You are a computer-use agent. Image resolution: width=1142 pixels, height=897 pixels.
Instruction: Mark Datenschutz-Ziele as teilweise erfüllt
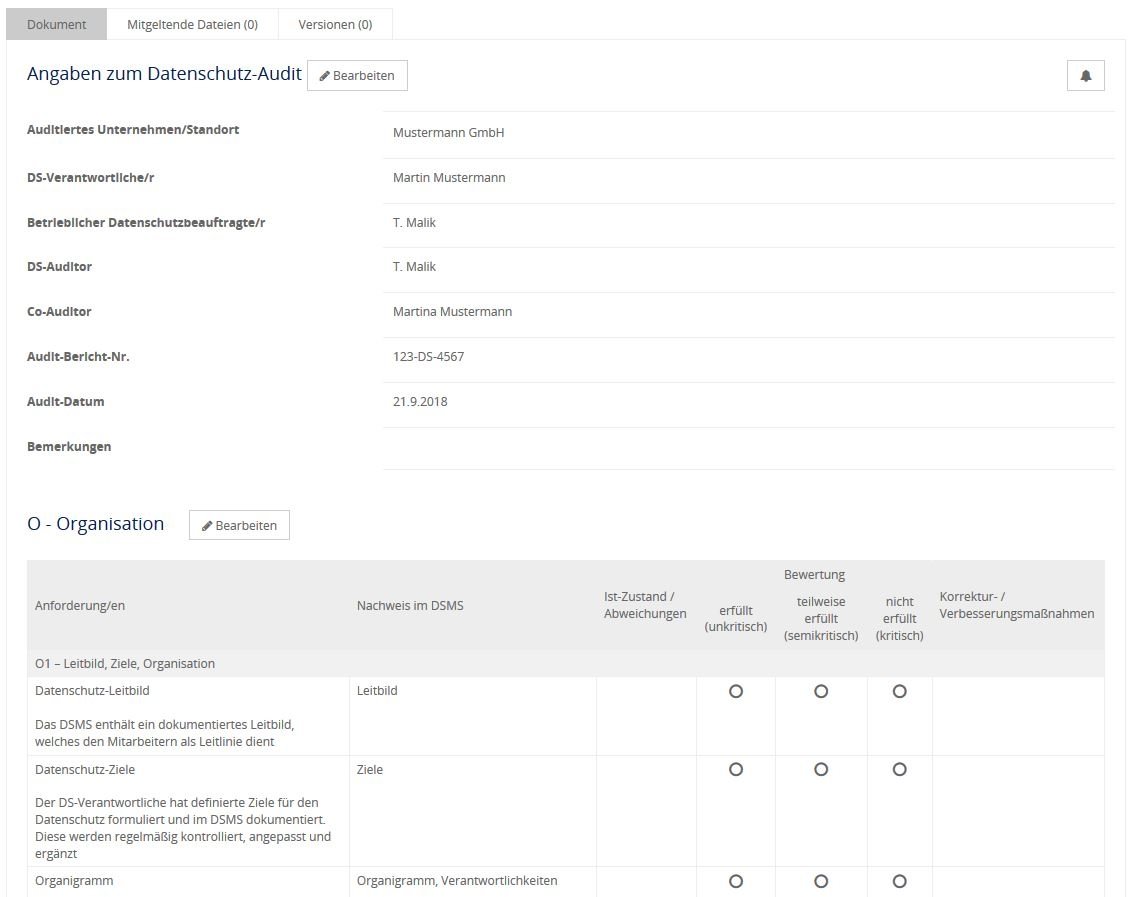coord(821,769)
